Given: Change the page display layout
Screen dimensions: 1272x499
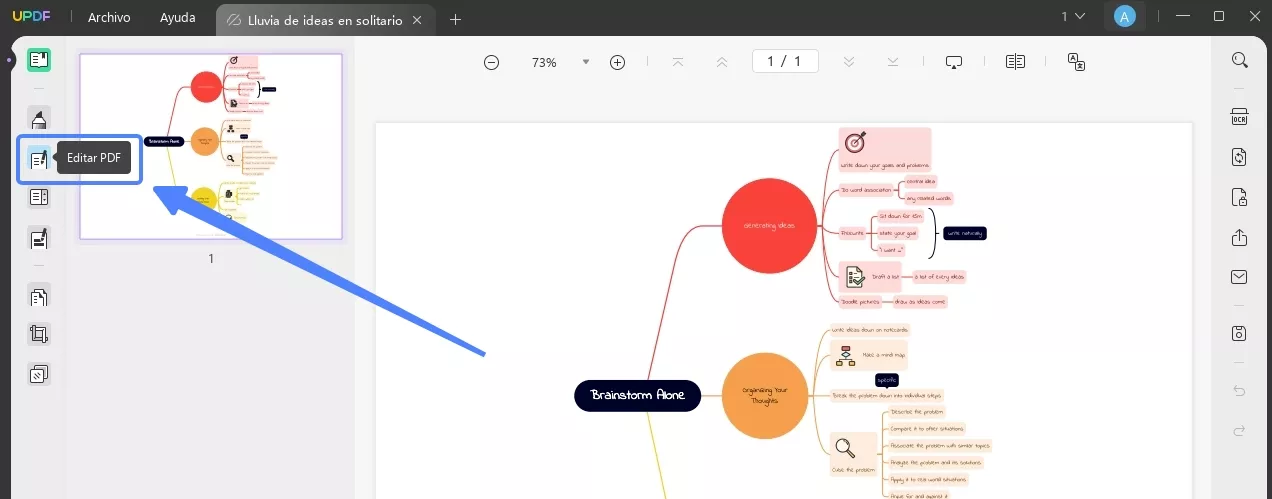Looking at the screenshot, I should pyautogui.click(x=1015, y=62).
